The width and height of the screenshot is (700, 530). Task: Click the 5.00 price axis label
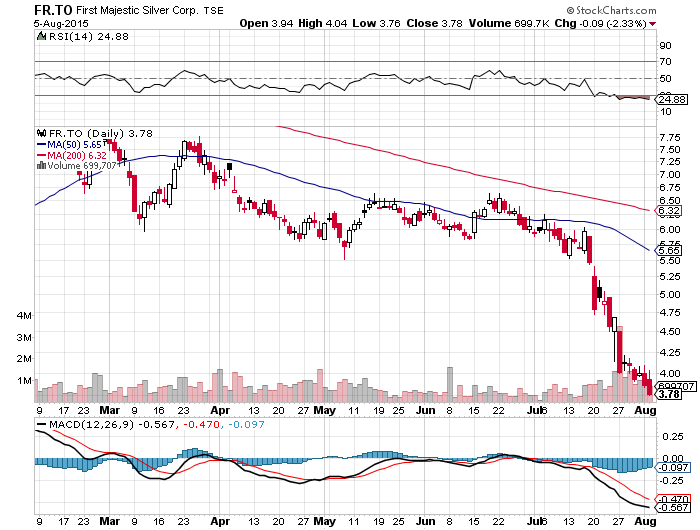[x=670, y=295]
